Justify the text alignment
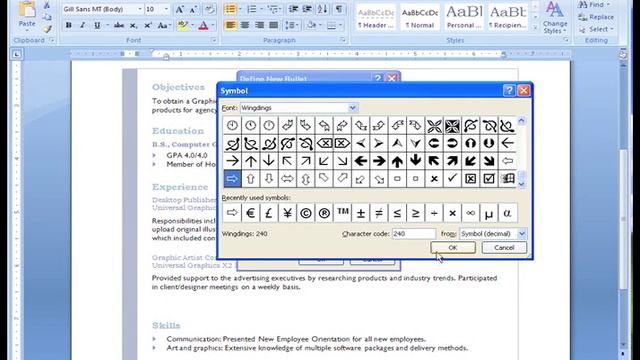640x360 pixels. click(273, 25)
